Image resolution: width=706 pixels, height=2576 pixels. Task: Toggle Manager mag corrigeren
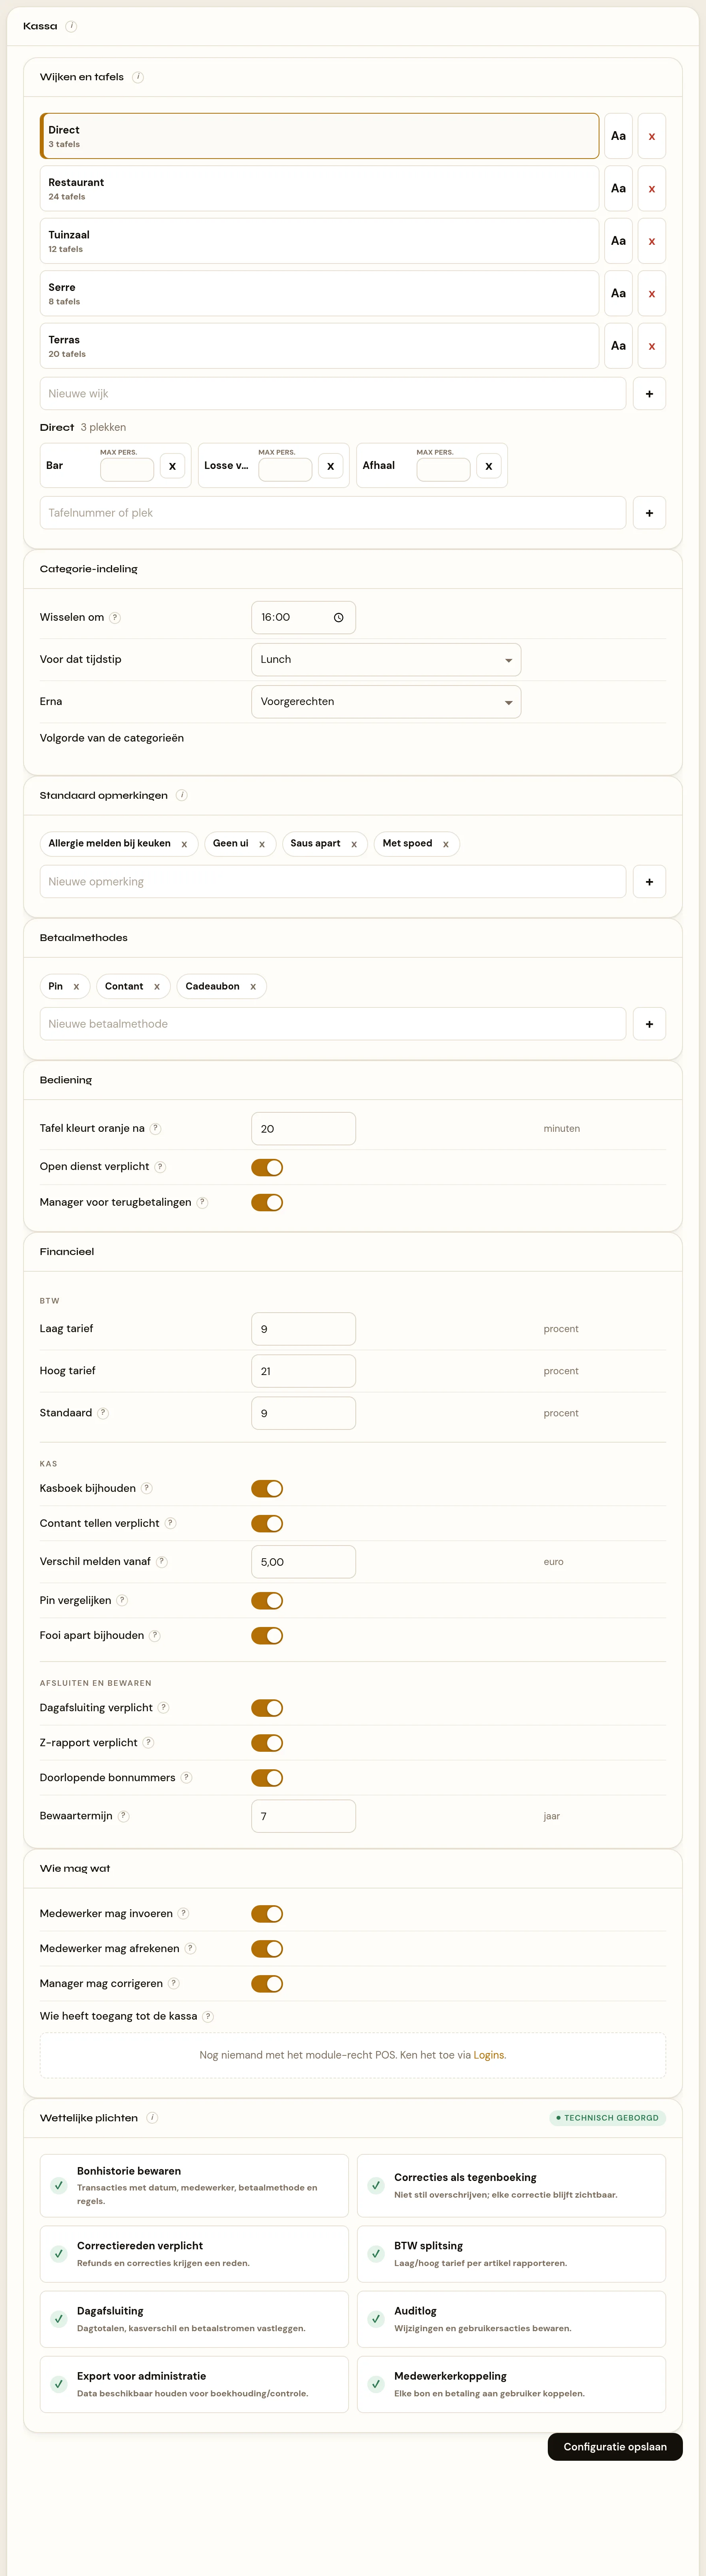tap(267, 1984)
